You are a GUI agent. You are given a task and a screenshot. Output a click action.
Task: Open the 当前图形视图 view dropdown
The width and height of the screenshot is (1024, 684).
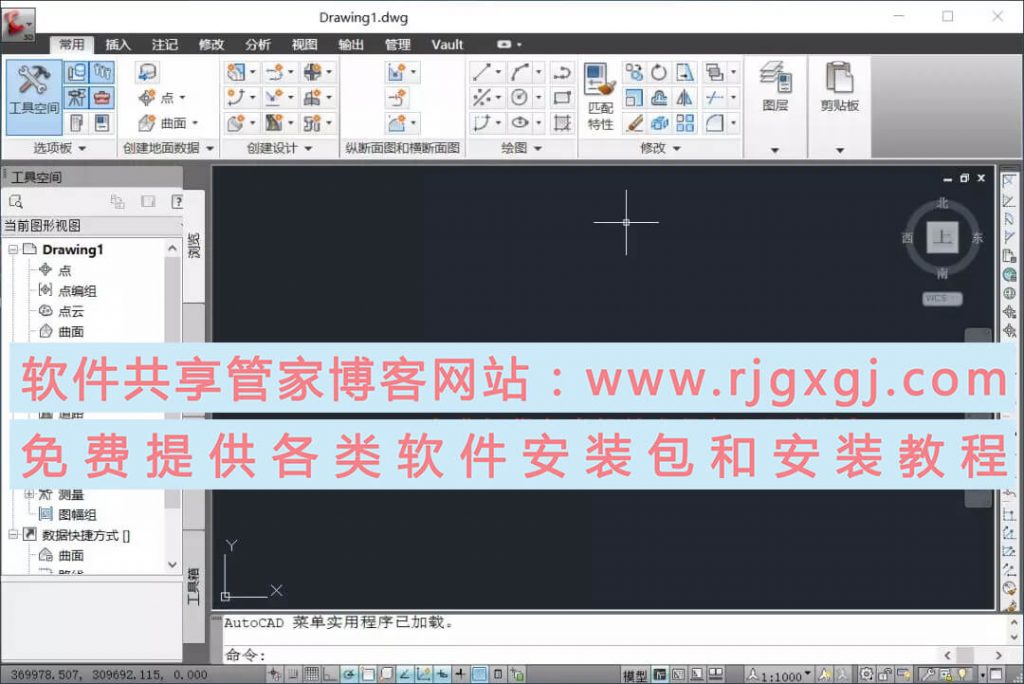pos(93,226)
